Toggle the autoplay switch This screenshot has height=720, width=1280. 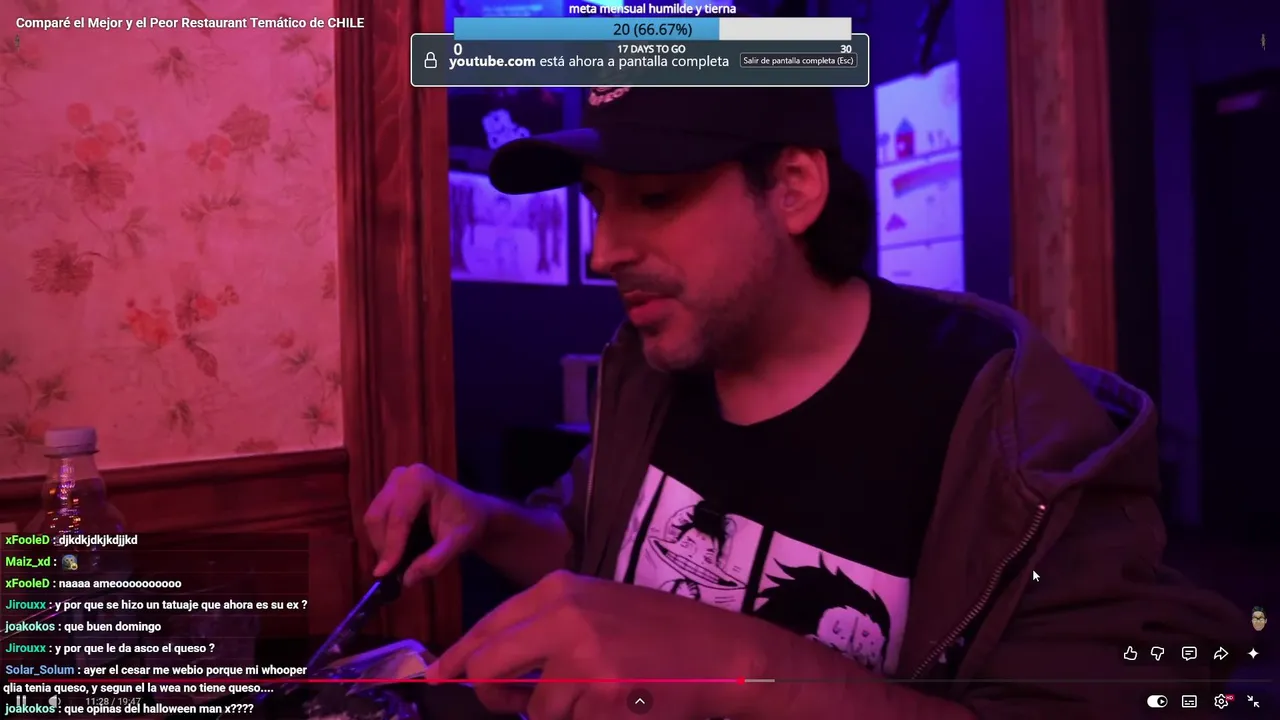[x=1157, y=701]
